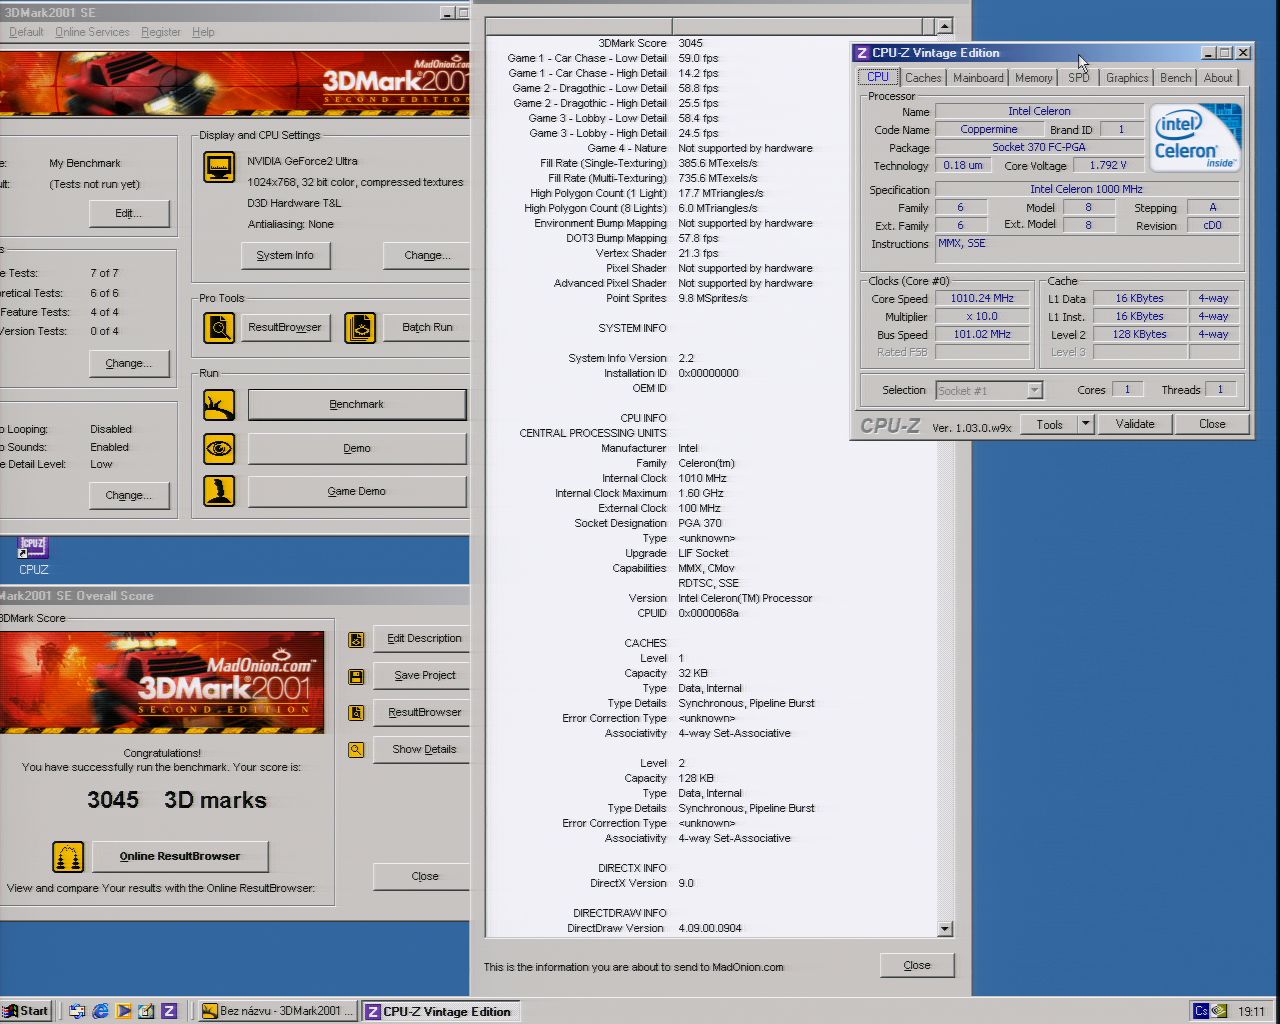Click the scroll down arrow in results list

pyautogui.click(x=945, y=929)
